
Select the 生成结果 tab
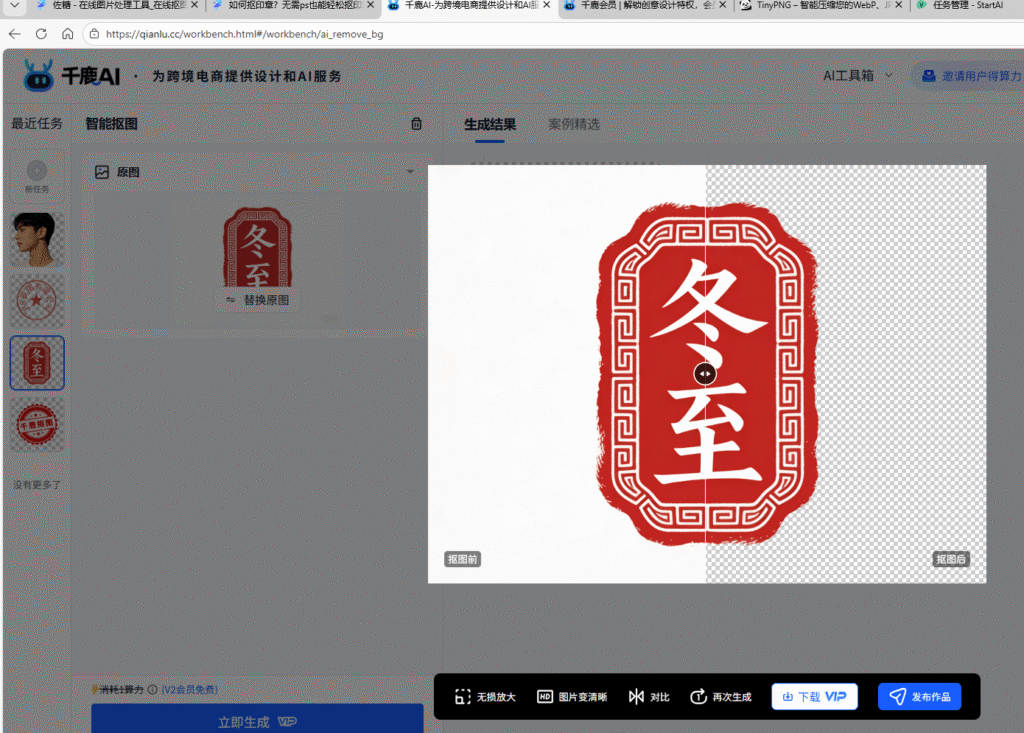click(x=488, y=125)
